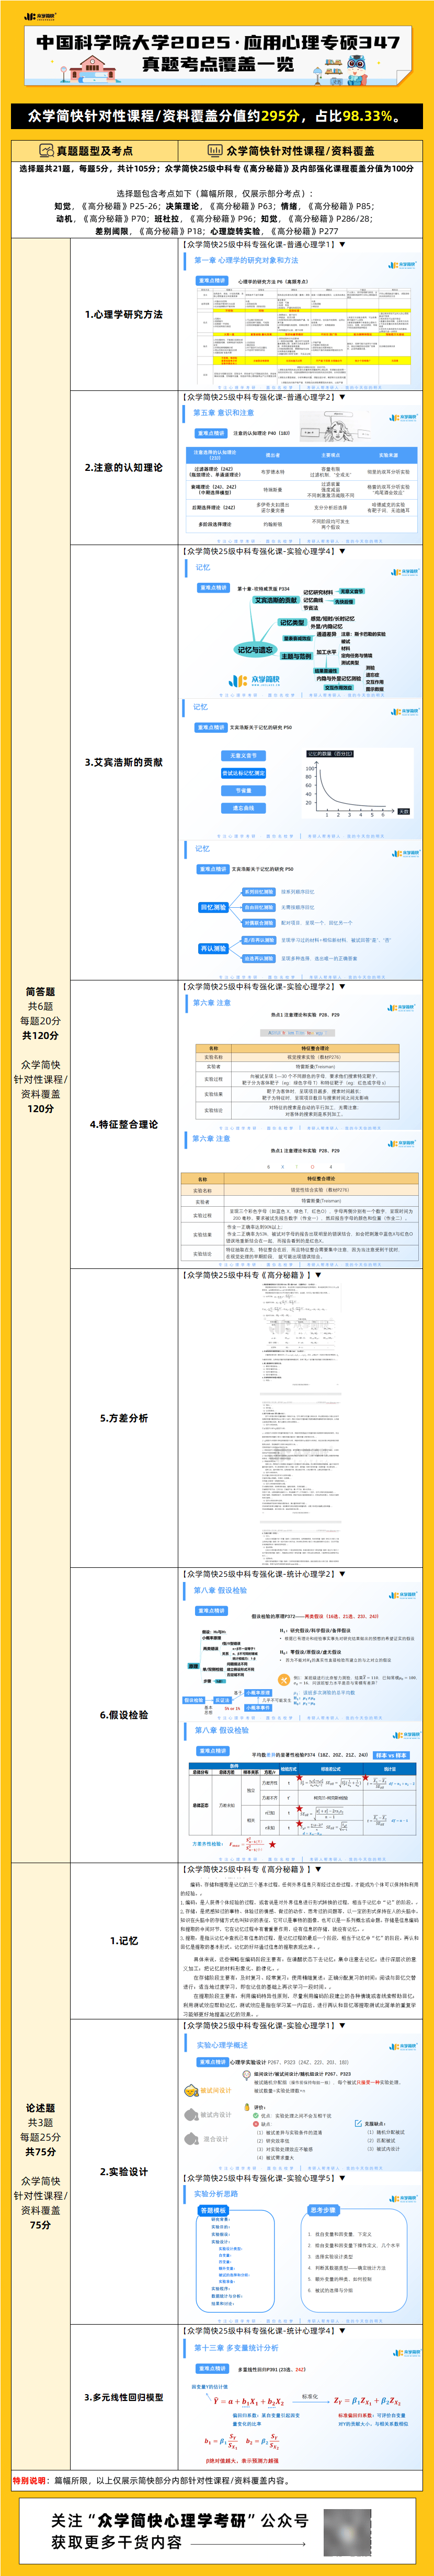434x2576 pixels.
Task: Click the 5.方差分析 row label
Action: (x=124, y=1418)
